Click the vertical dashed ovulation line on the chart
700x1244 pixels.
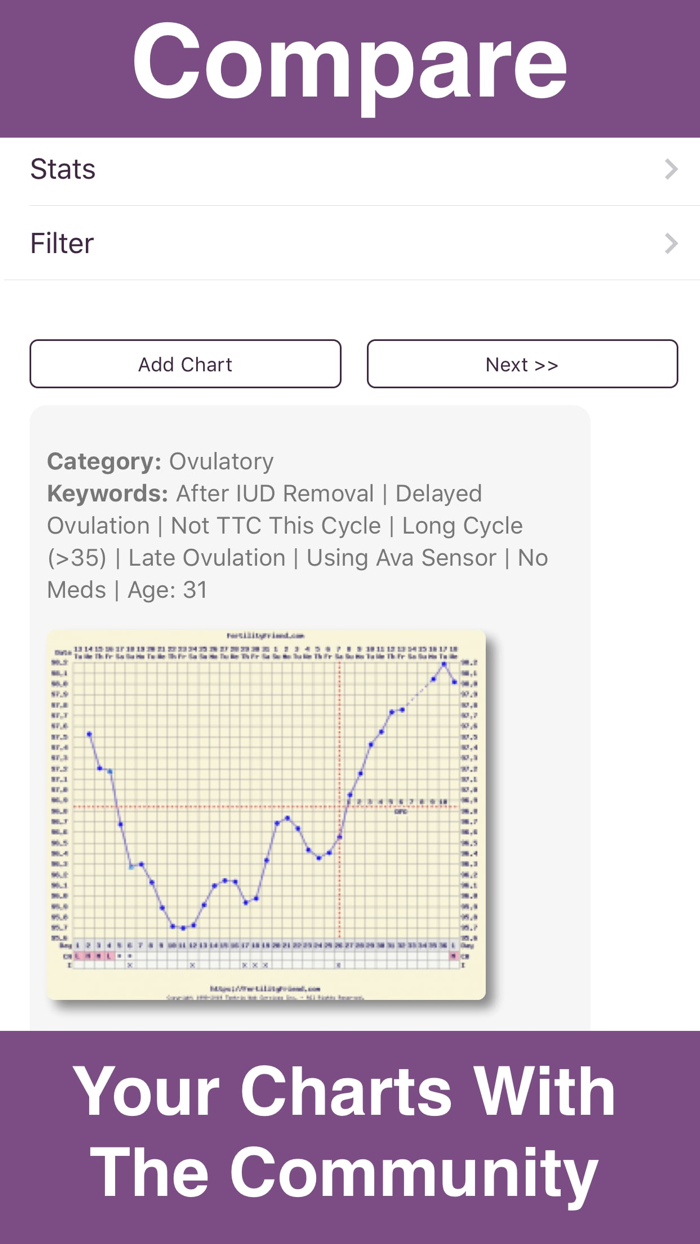pyautogui.click(x=339, y=880)
